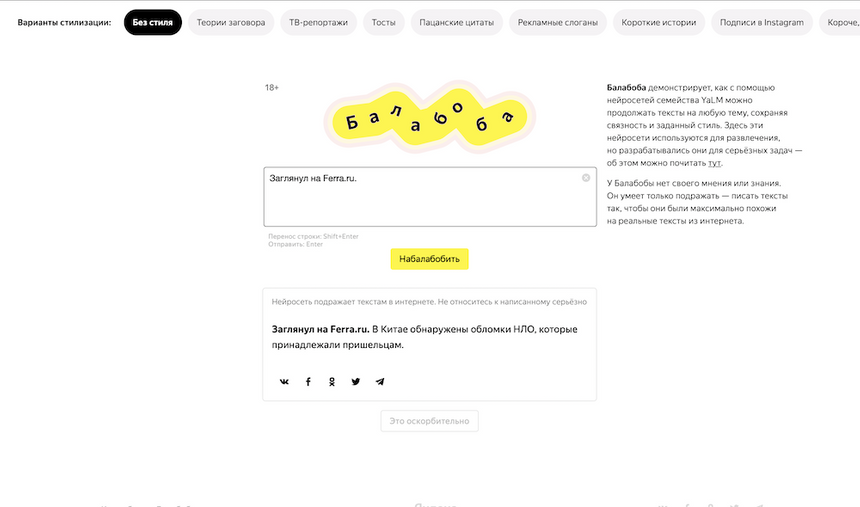860x507 pixels.
Task: Select the "Без стиля" style option
Action: (x=153, y=22)
